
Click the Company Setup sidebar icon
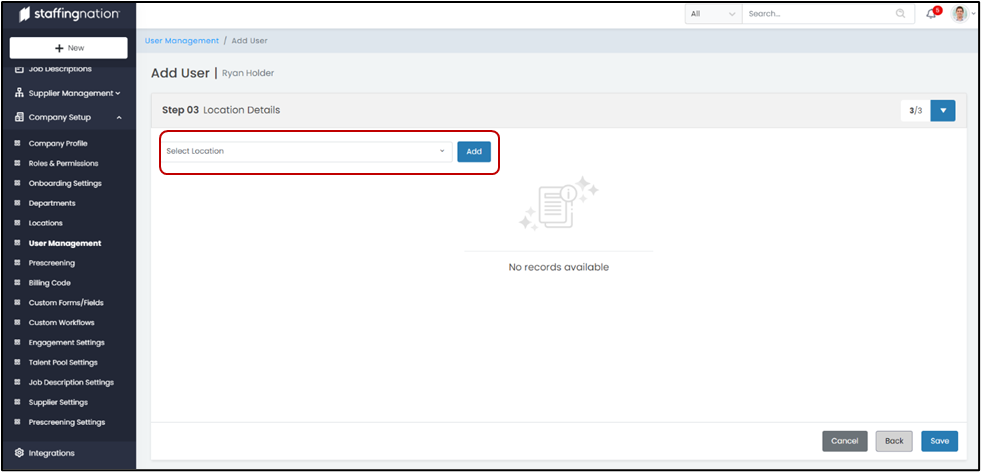point(19,117)
